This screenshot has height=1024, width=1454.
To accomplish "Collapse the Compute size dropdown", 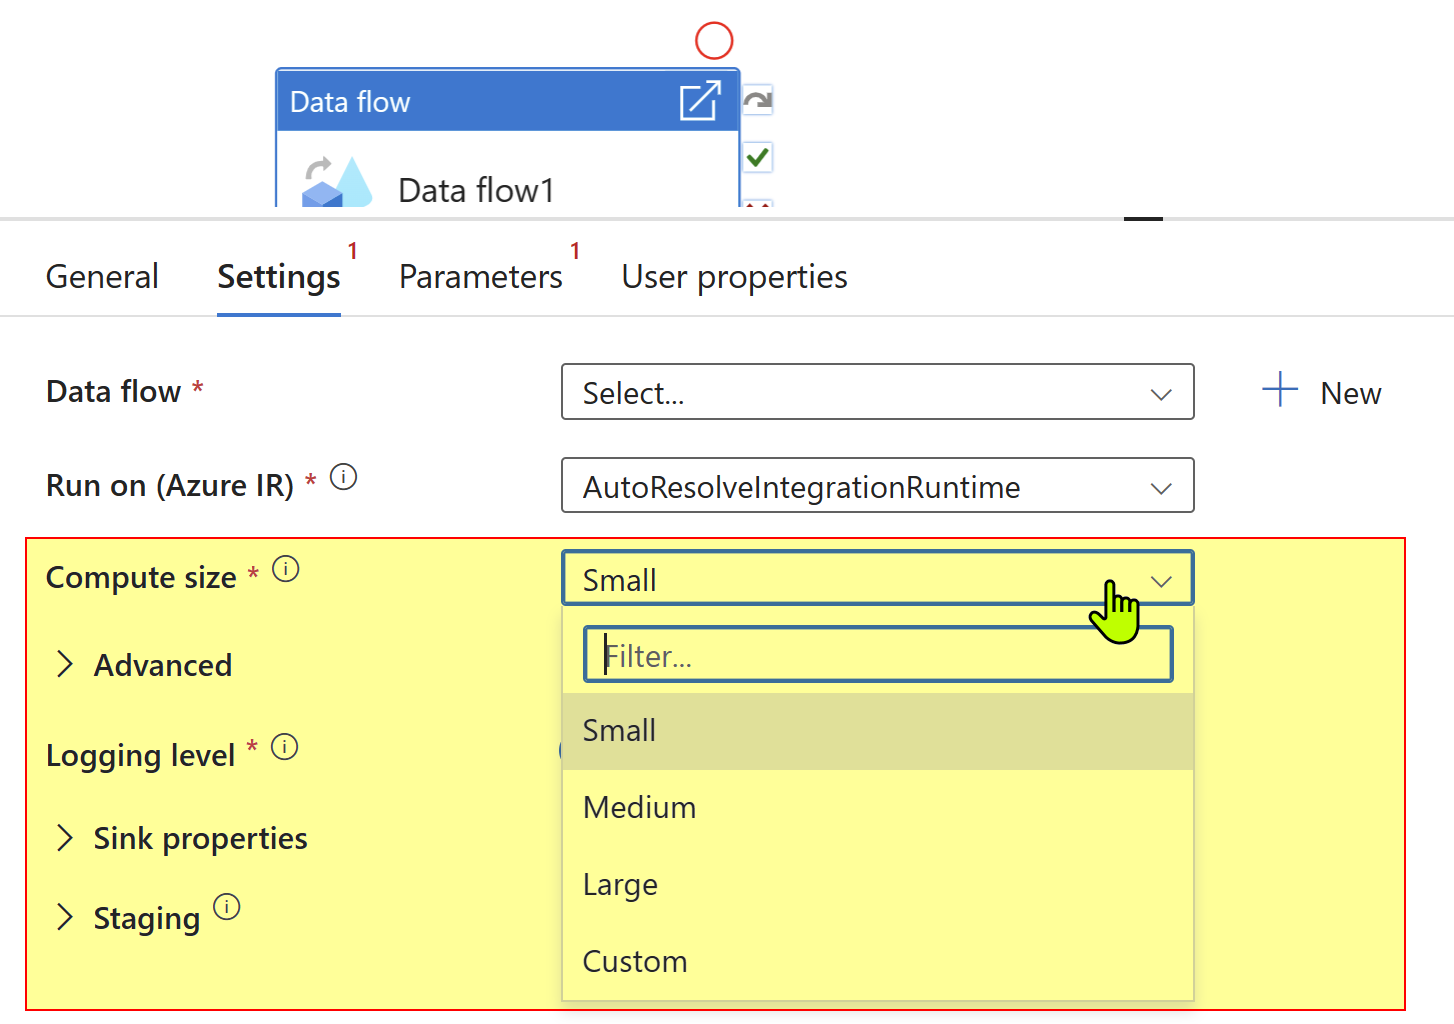I will [x=1159, y=579].
